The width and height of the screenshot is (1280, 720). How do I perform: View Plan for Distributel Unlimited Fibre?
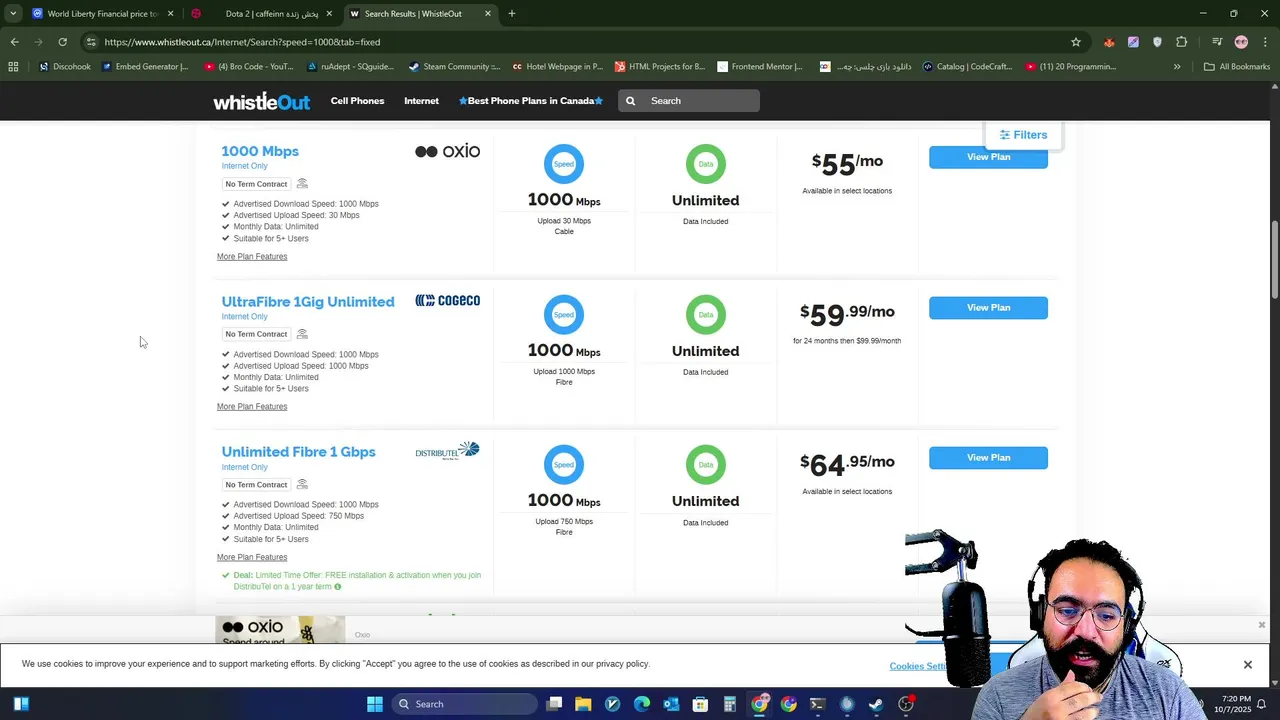point(988,458)
